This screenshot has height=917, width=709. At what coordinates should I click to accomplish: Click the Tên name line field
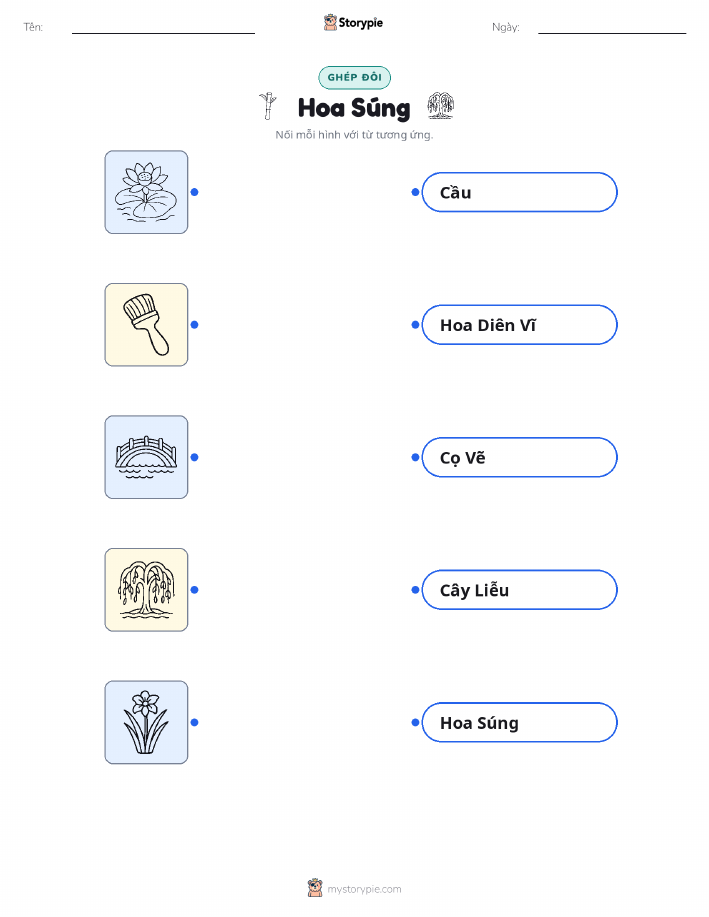tap(163, 27)
